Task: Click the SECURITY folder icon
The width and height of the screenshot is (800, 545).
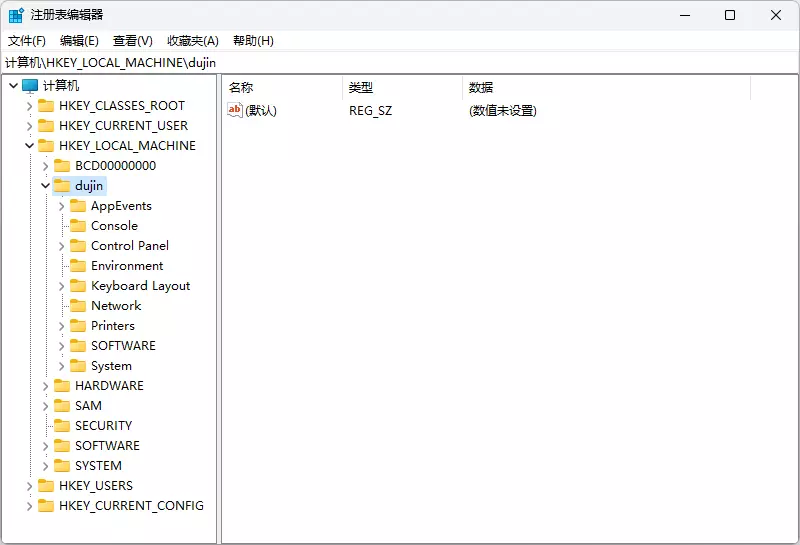Action: tap(62, 426)
